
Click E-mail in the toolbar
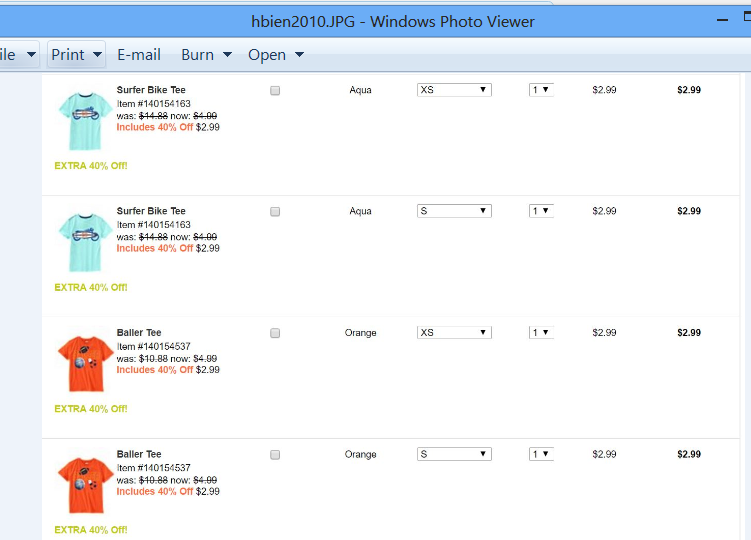point(139,54)
